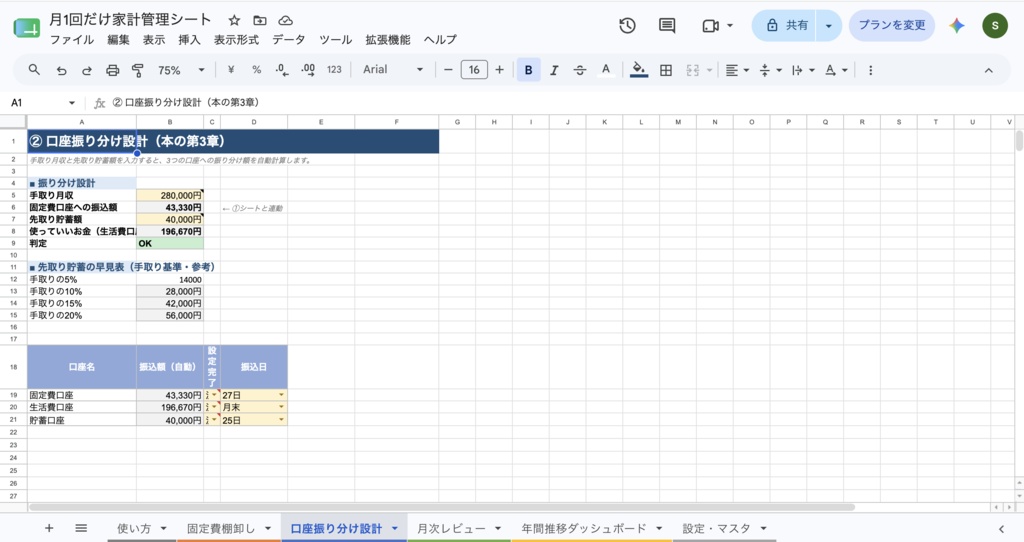Print the spreadsheet
This screenshot has width=1024, height=542.
pyautogui.click(x=112, y=71)
